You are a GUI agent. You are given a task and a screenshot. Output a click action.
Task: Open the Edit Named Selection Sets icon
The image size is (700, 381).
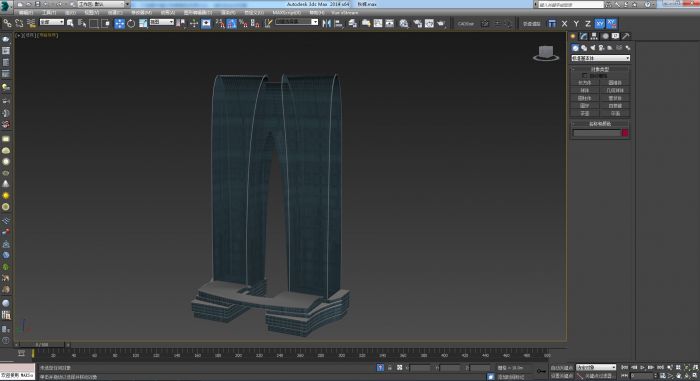pos(268,23)
